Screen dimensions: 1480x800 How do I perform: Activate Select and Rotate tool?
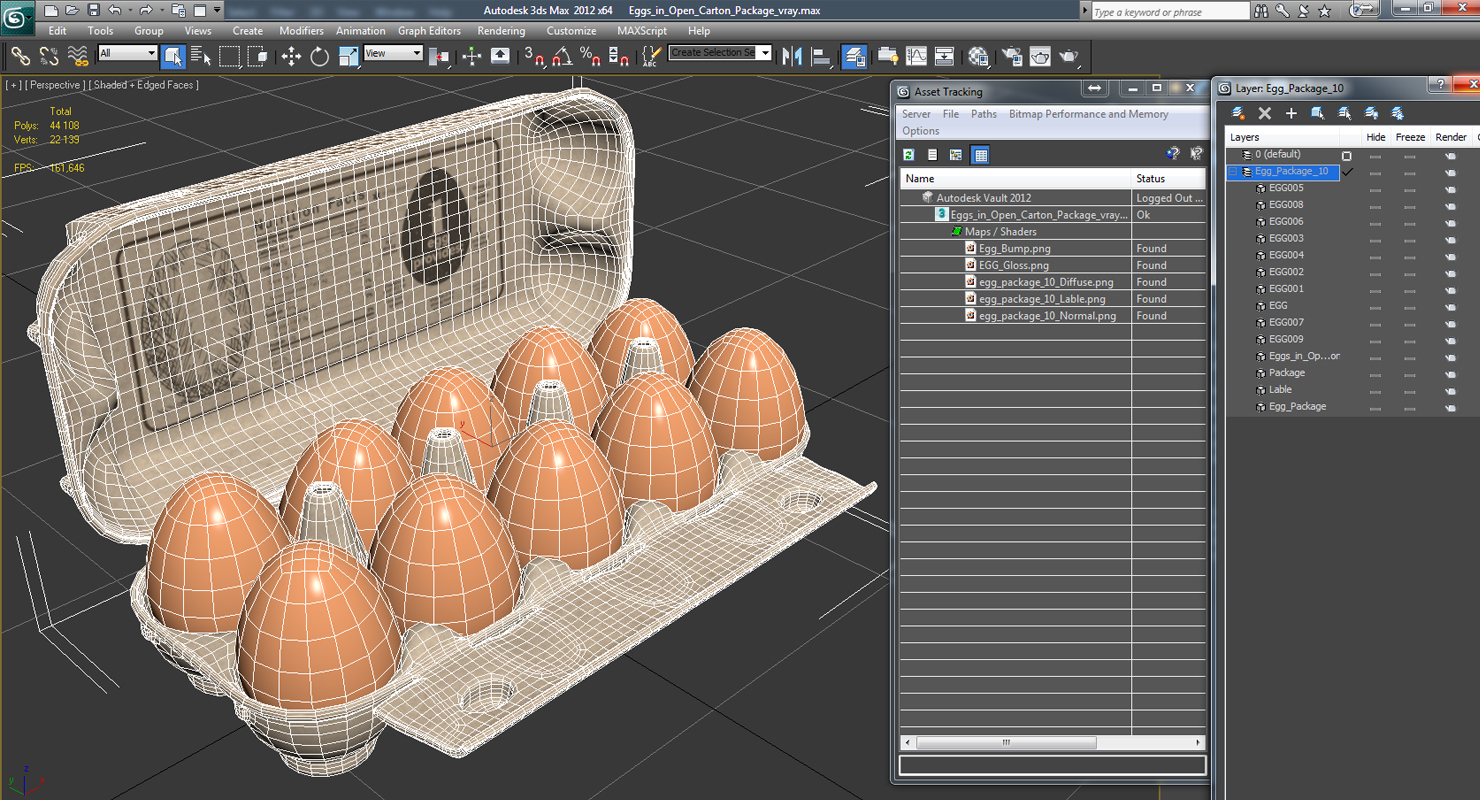tap(320, 57)
